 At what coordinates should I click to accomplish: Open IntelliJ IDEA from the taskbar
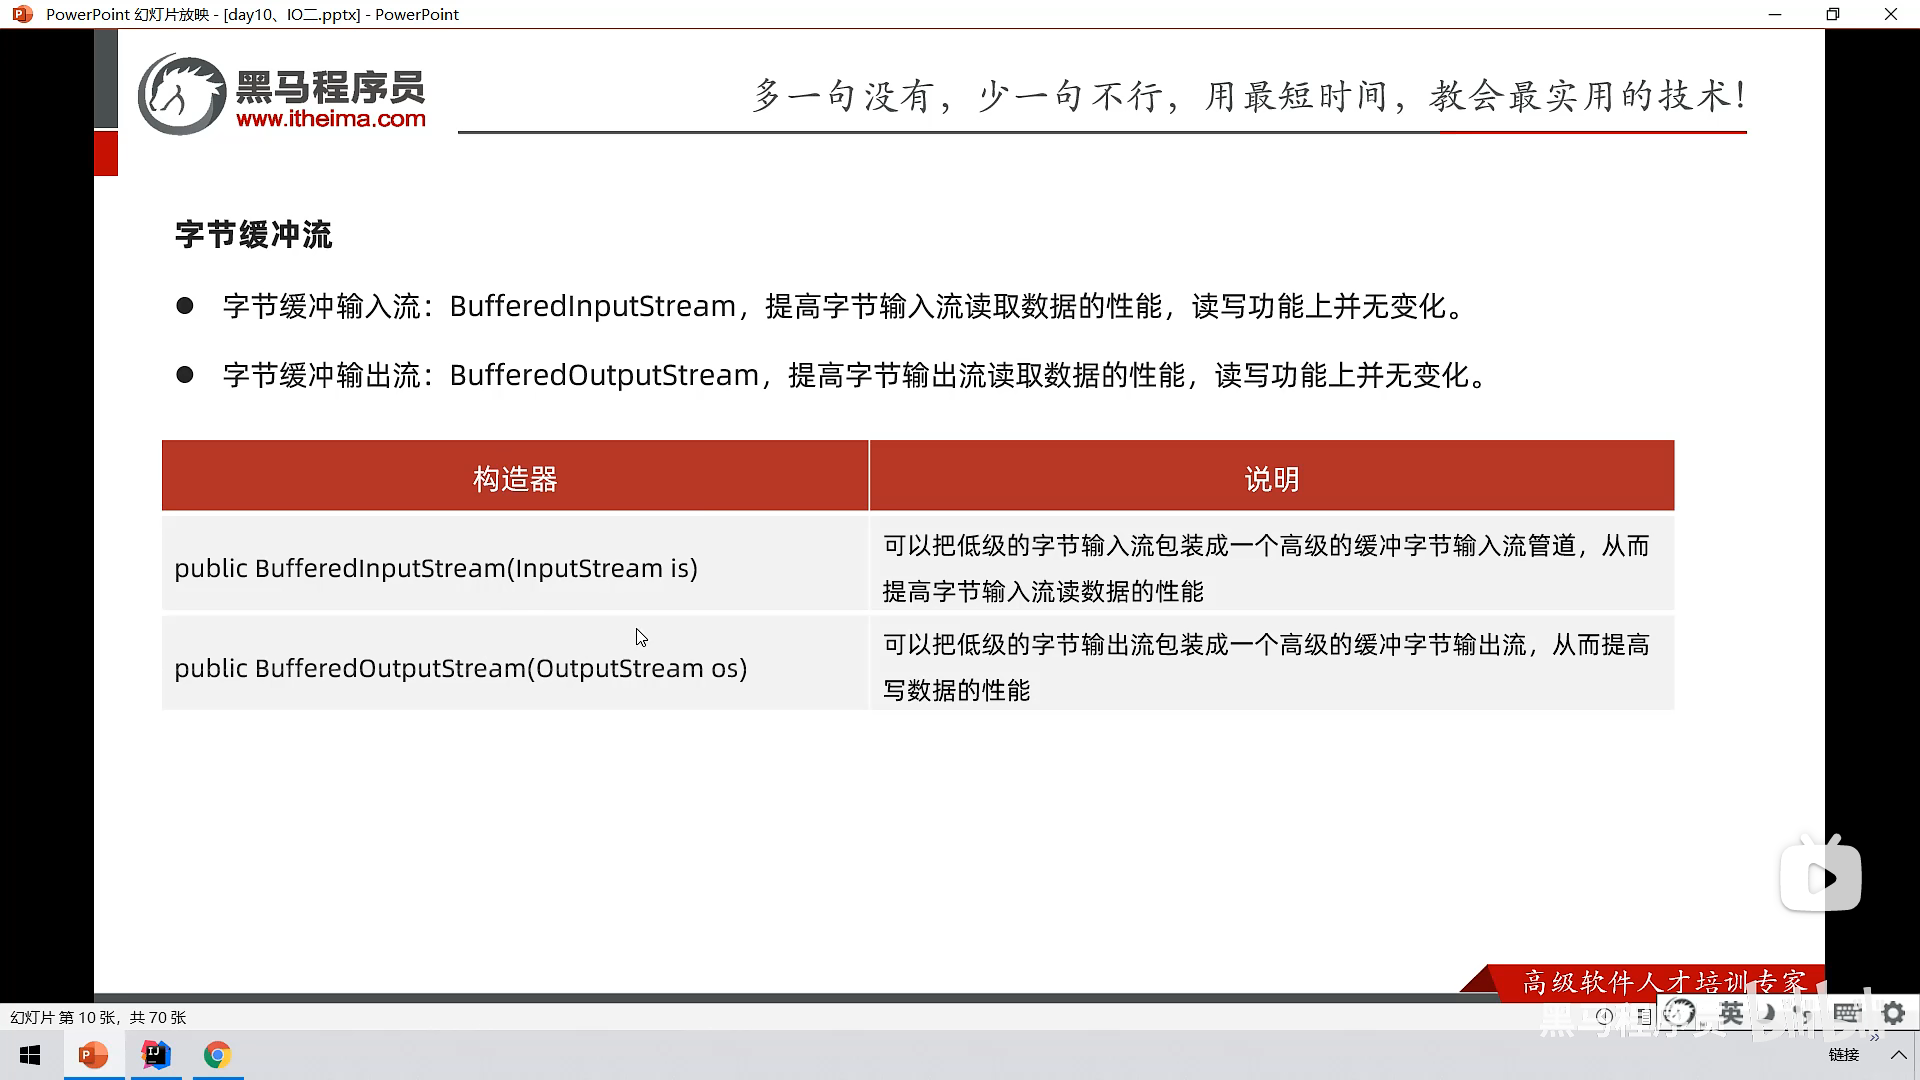pos(156,1055)
